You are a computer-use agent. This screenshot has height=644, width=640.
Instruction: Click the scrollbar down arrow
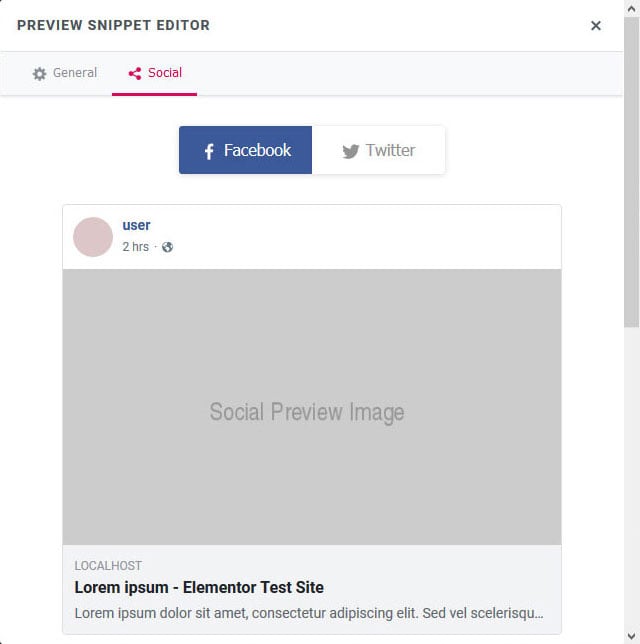click(631, 636)
